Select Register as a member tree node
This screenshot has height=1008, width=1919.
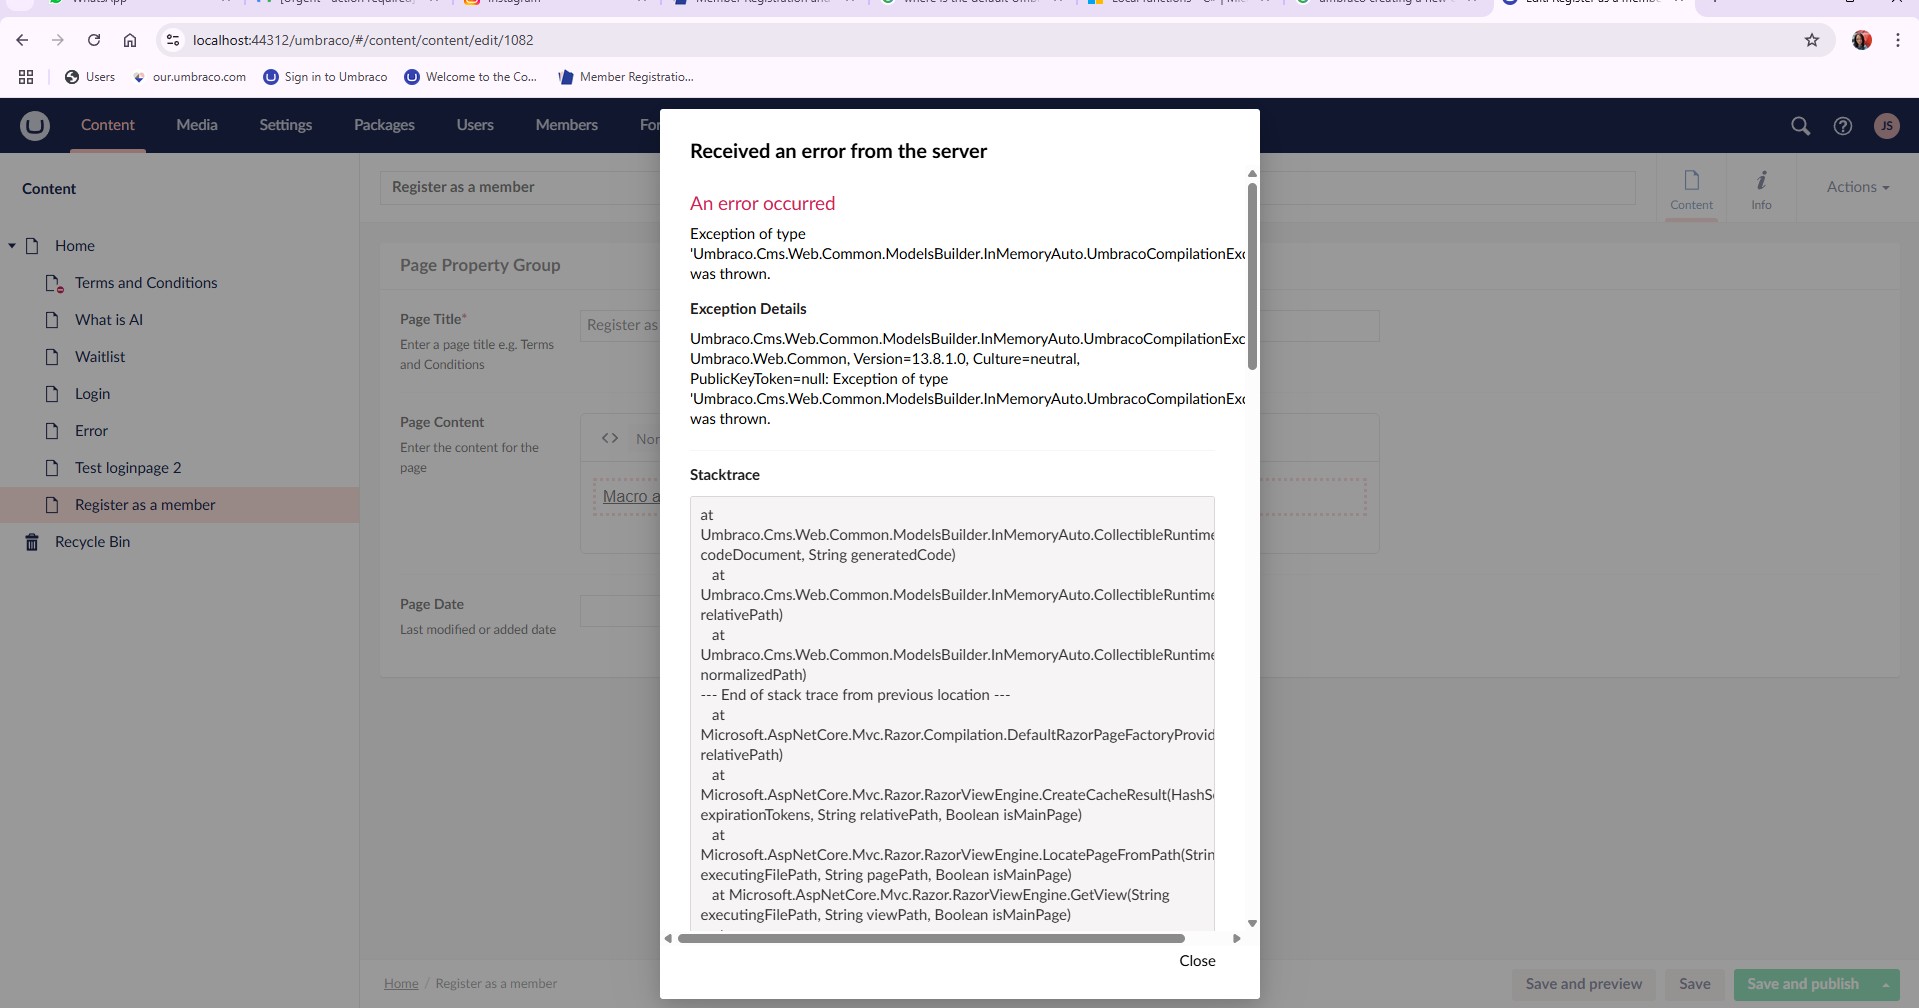[x=145, y=505]
